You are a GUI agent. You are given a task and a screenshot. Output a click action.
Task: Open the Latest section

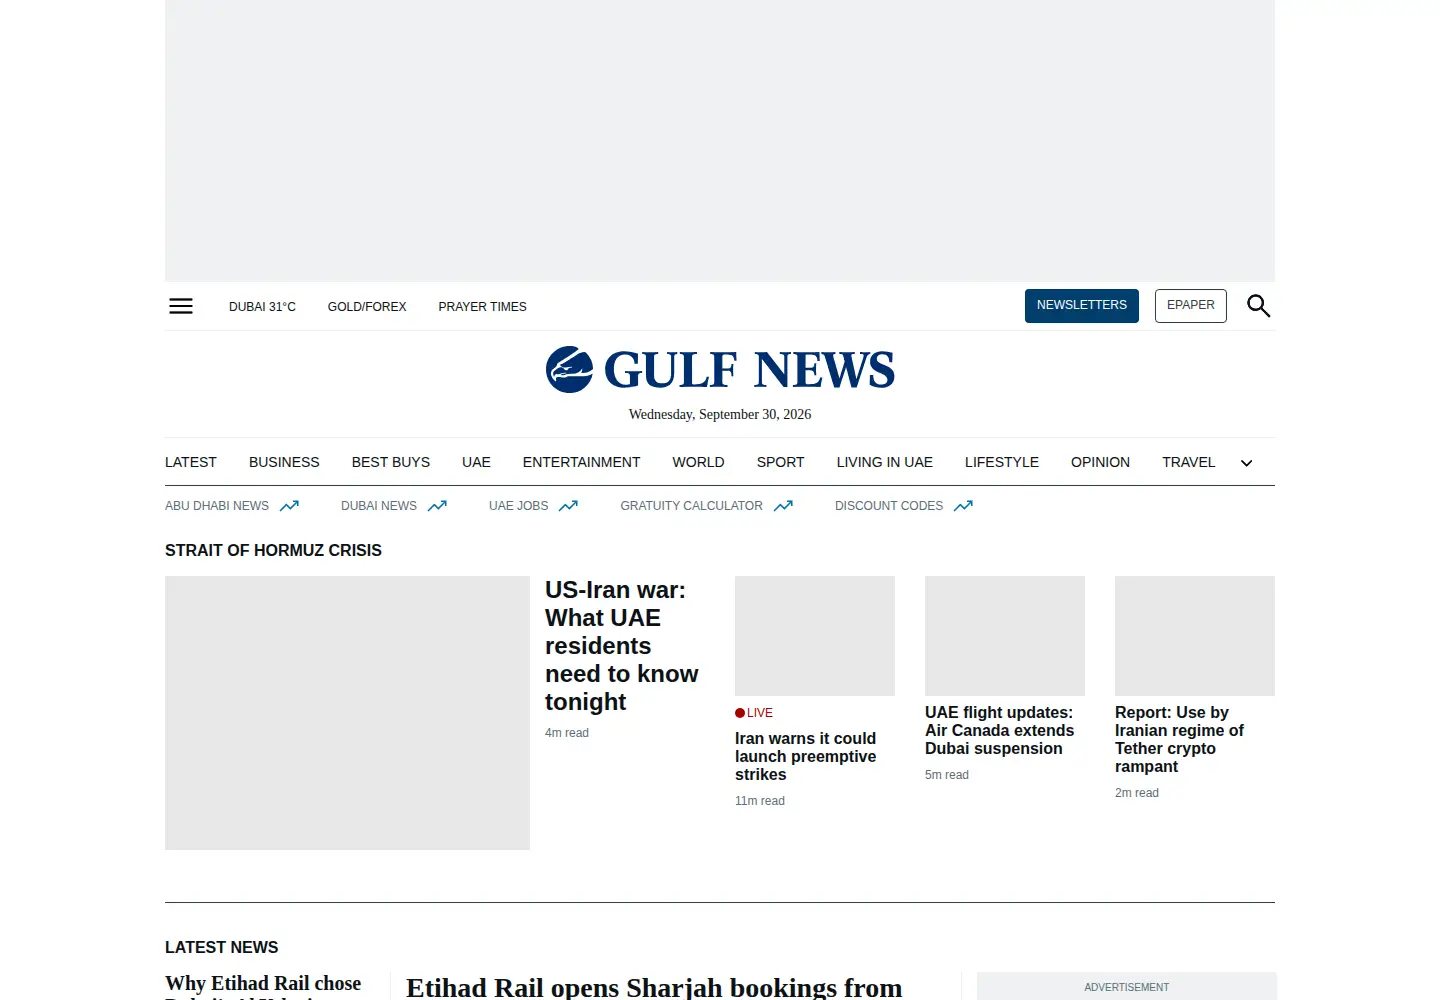coord(191,462)
